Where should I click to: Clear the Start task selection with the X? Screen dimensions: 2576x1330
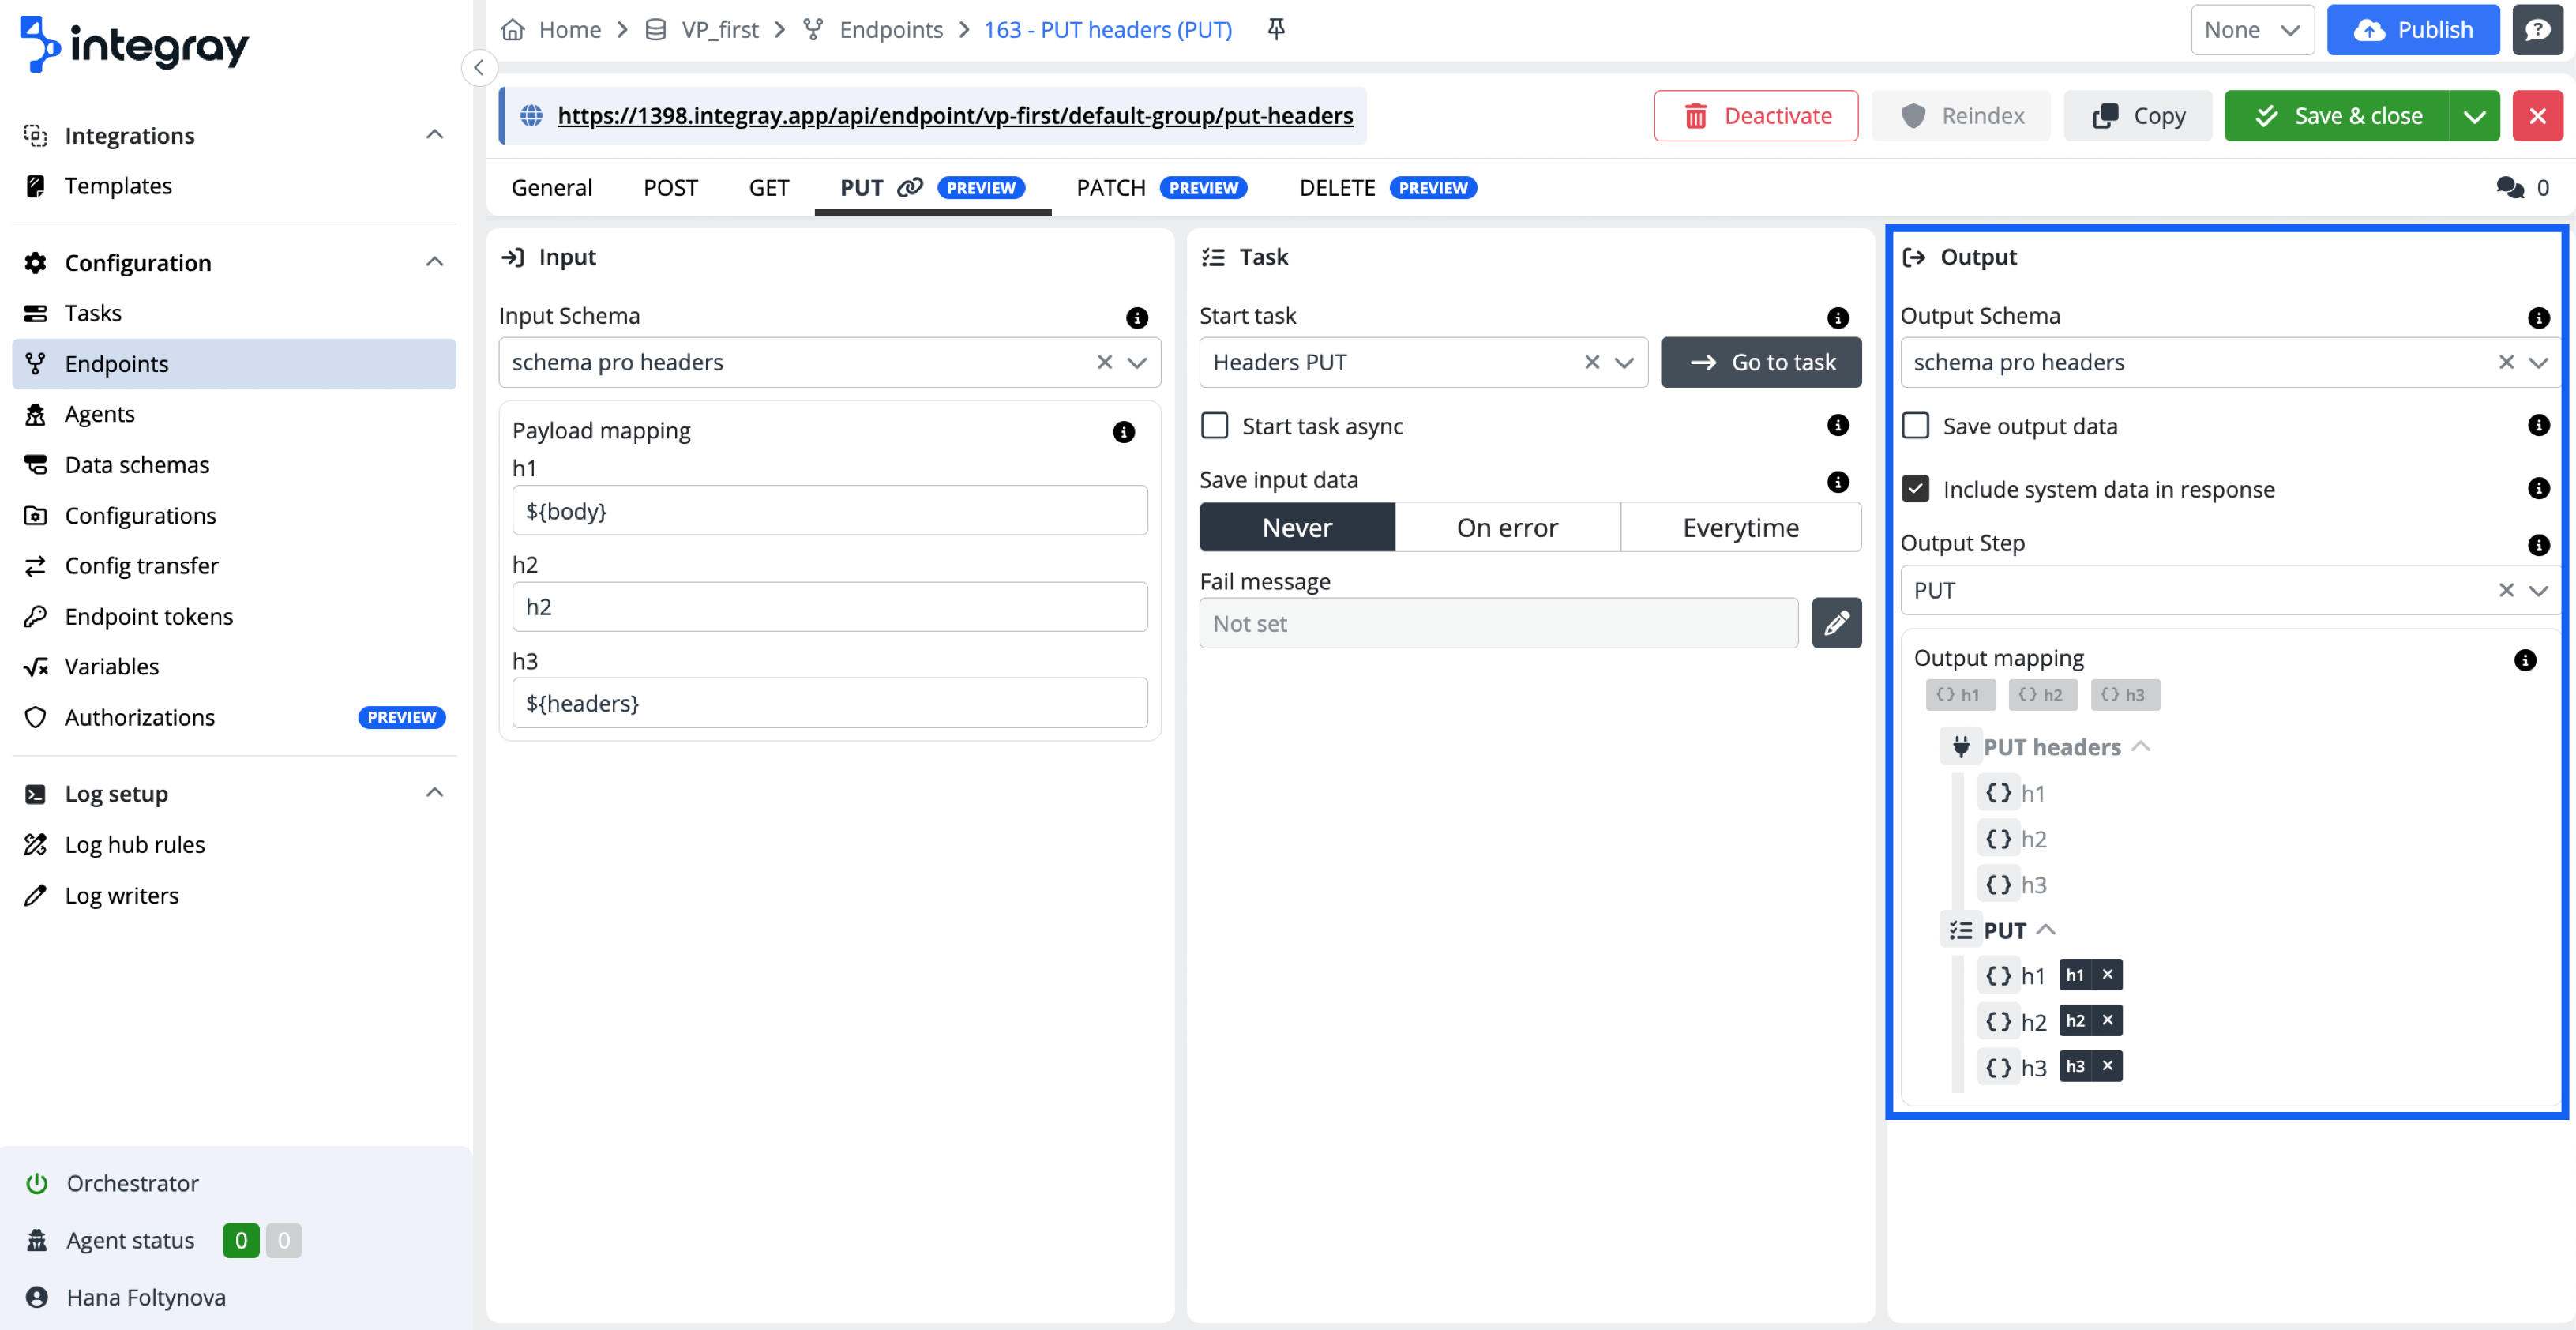[1592, 362]
